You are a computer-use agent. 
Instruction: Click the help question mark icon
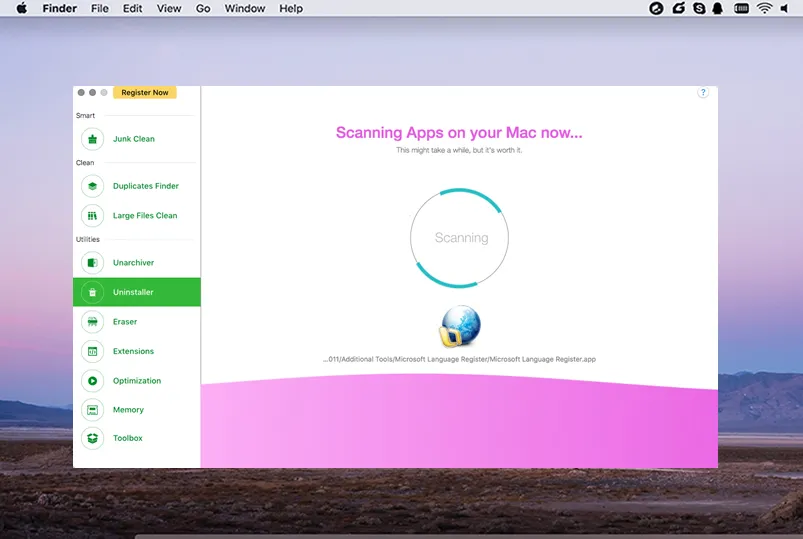click(x=703, y=93)
